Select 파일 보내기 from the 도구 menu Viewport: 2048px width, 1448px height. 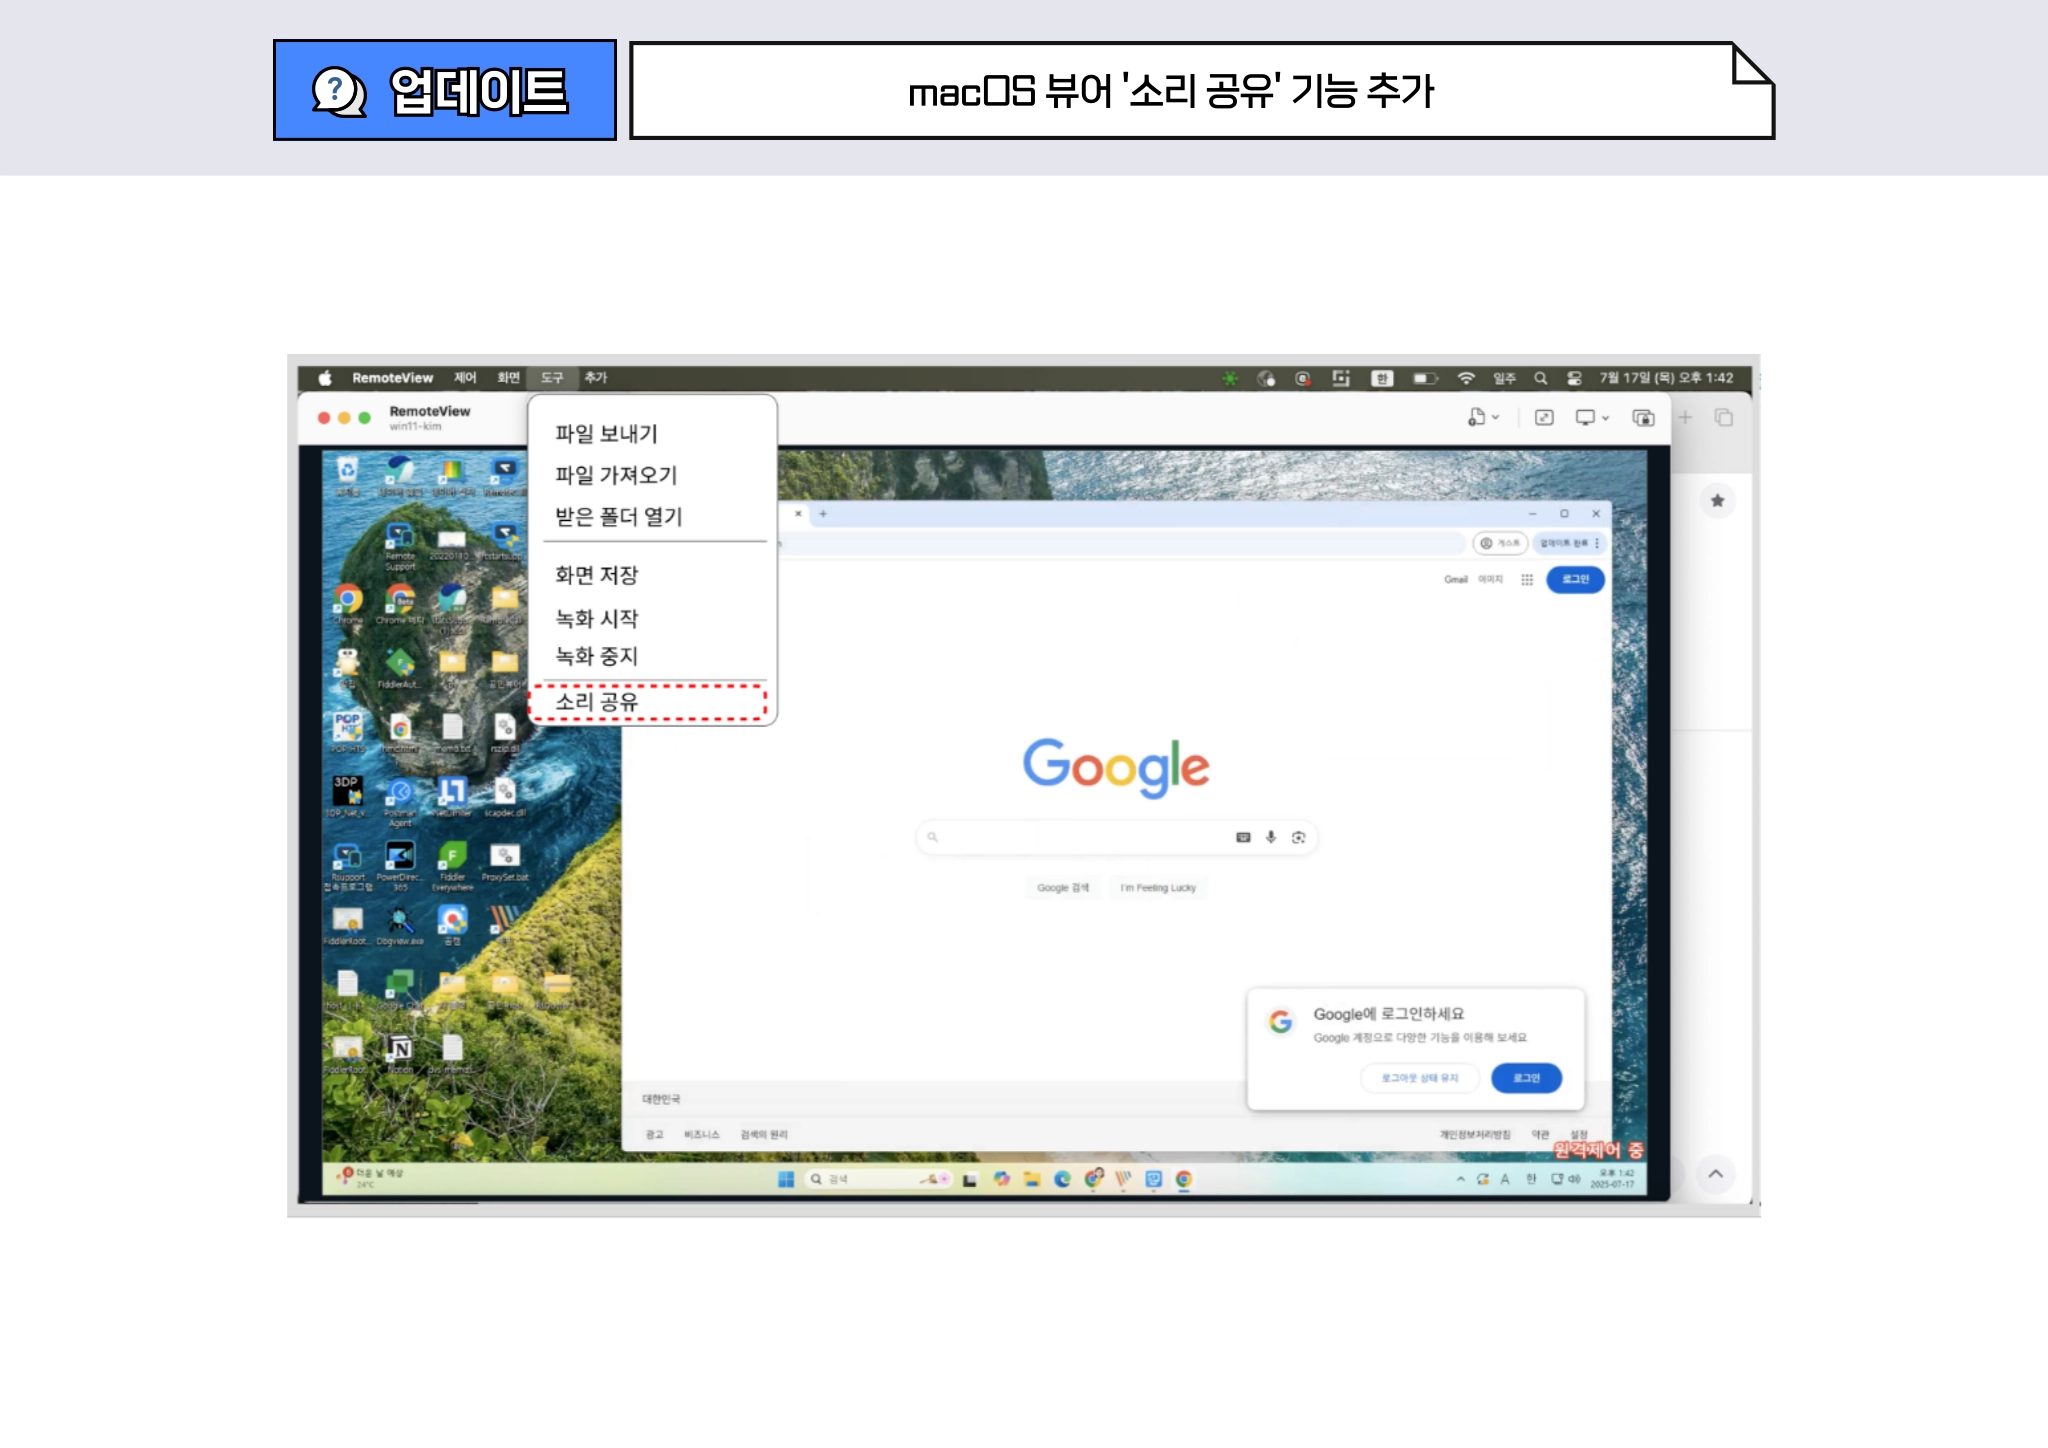604,433
